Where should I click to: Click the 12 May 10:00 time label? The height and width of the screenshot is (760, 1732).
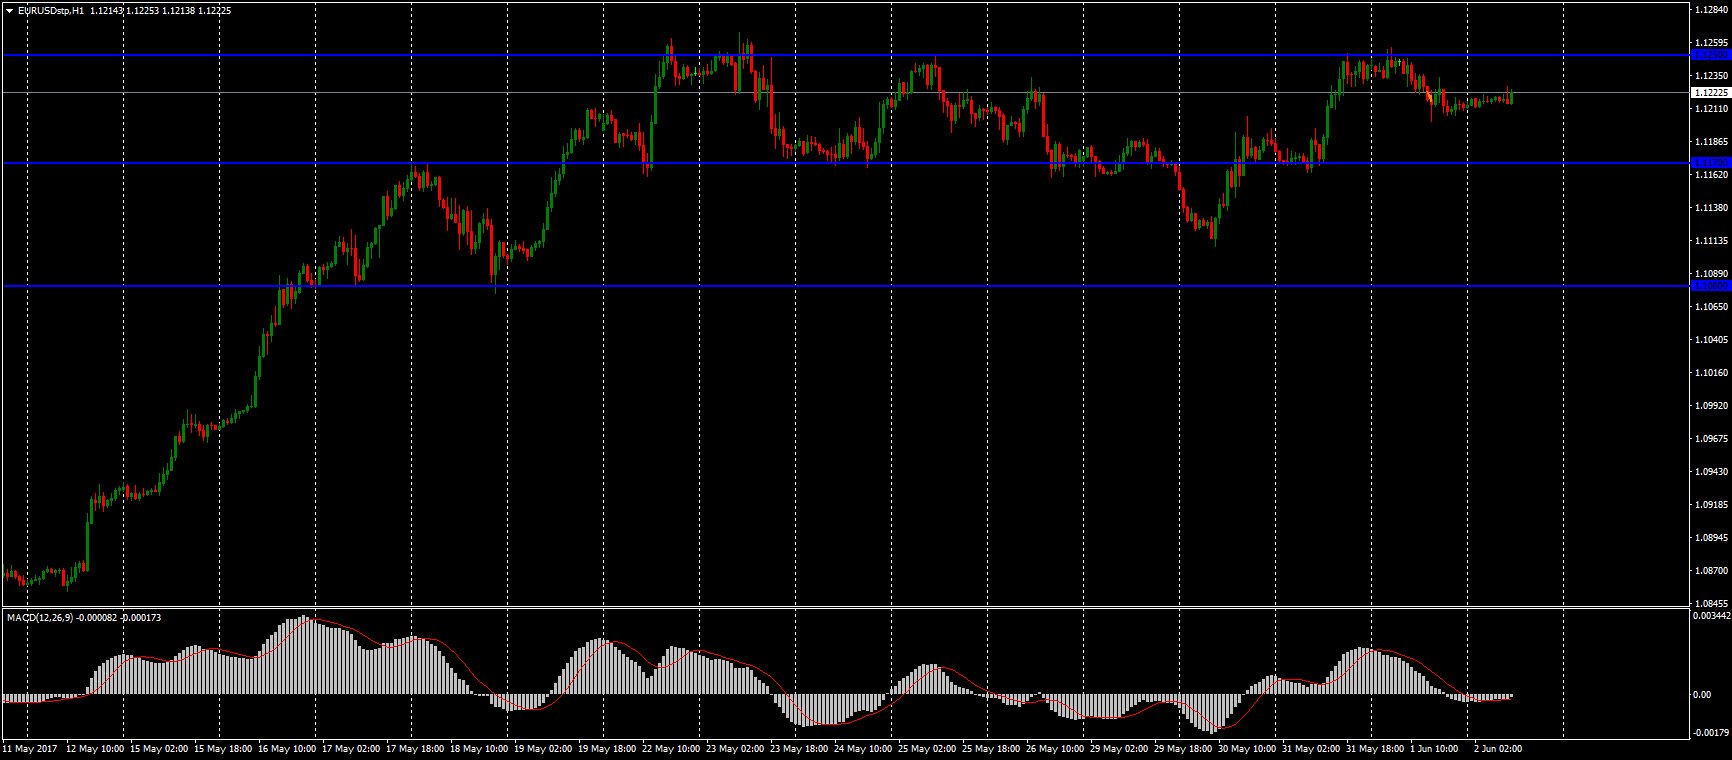point(96,748)
